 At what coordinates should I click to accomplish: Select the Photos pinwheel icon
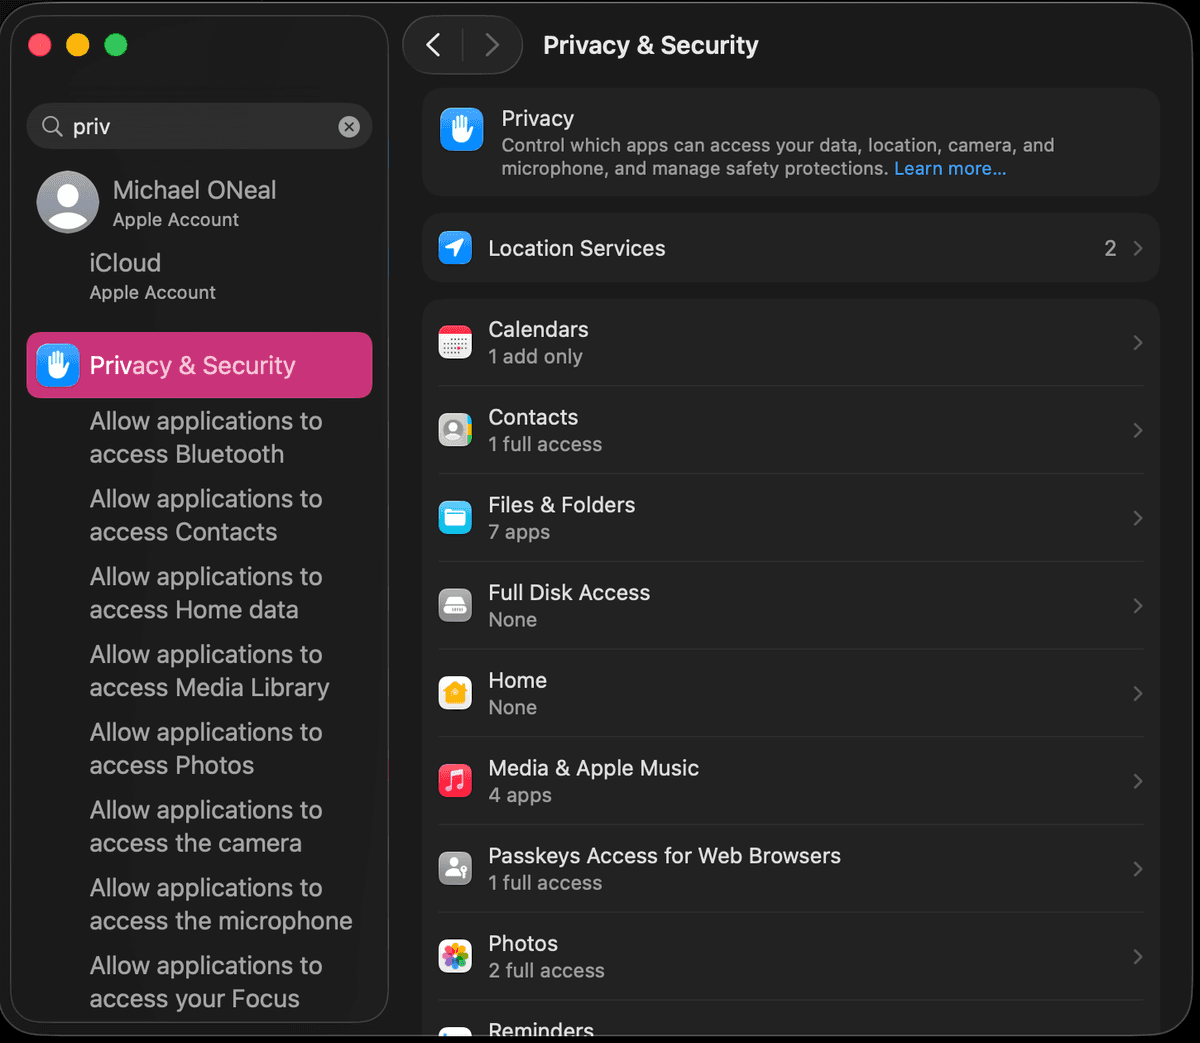click(455, 956)
